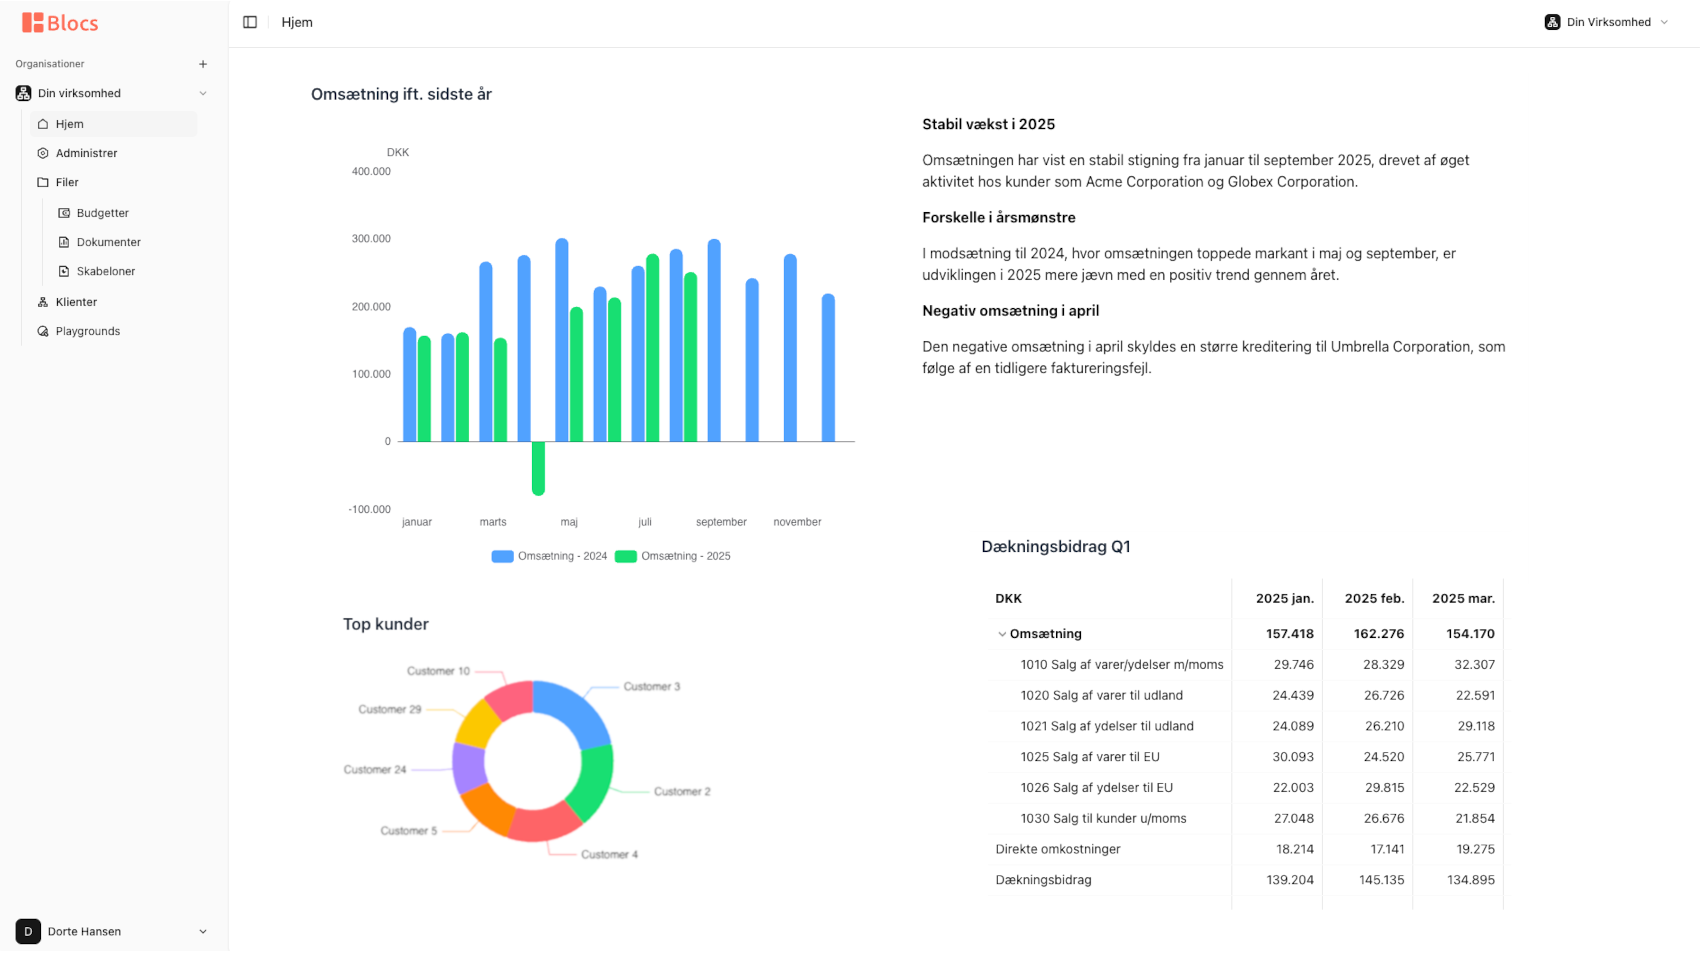Click the Budgetter file icon

tap(64, 213)
